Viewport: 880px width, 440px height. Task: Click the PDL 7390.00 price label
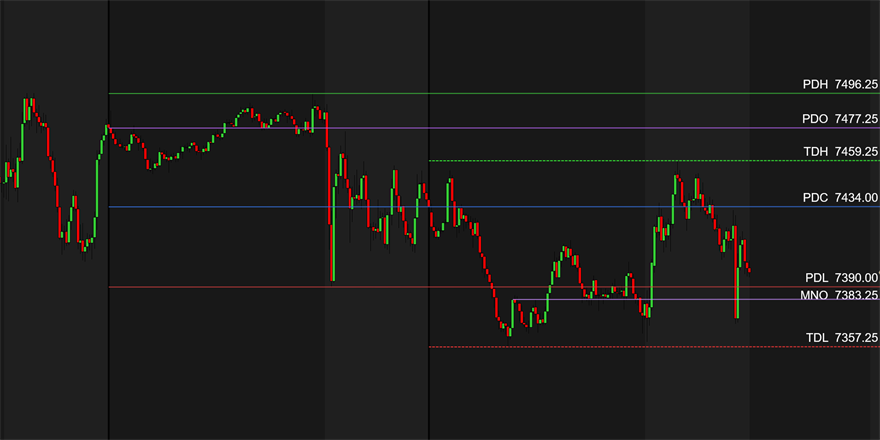coord(842,278)
